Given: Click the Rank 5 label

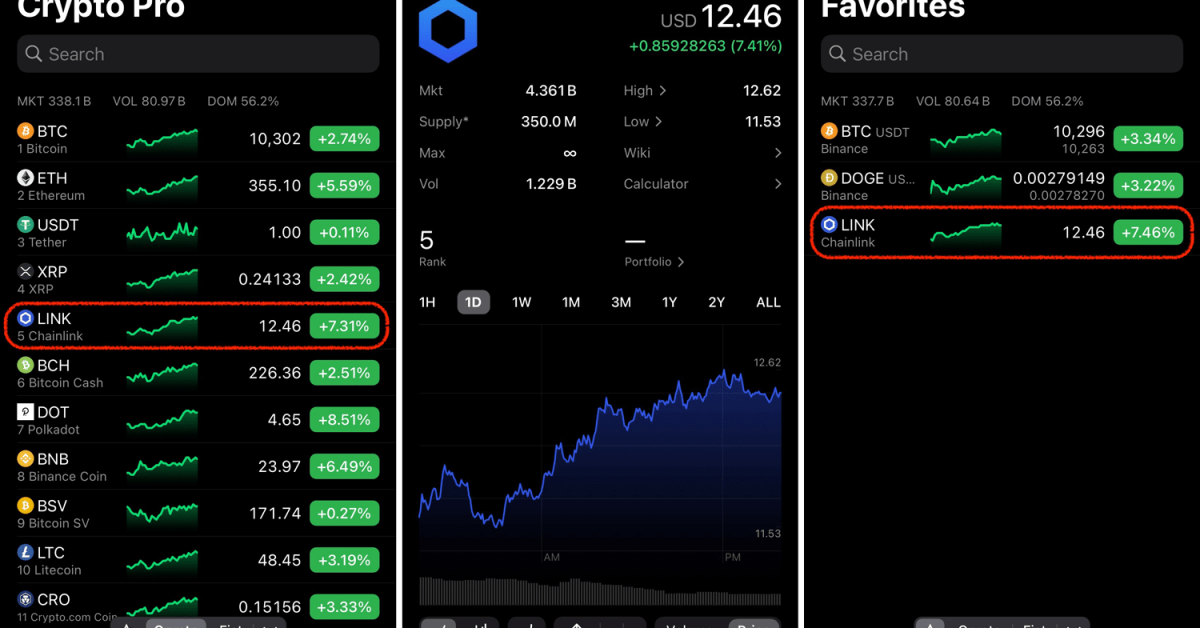Looking at the screenshot, I should [433, 262].
